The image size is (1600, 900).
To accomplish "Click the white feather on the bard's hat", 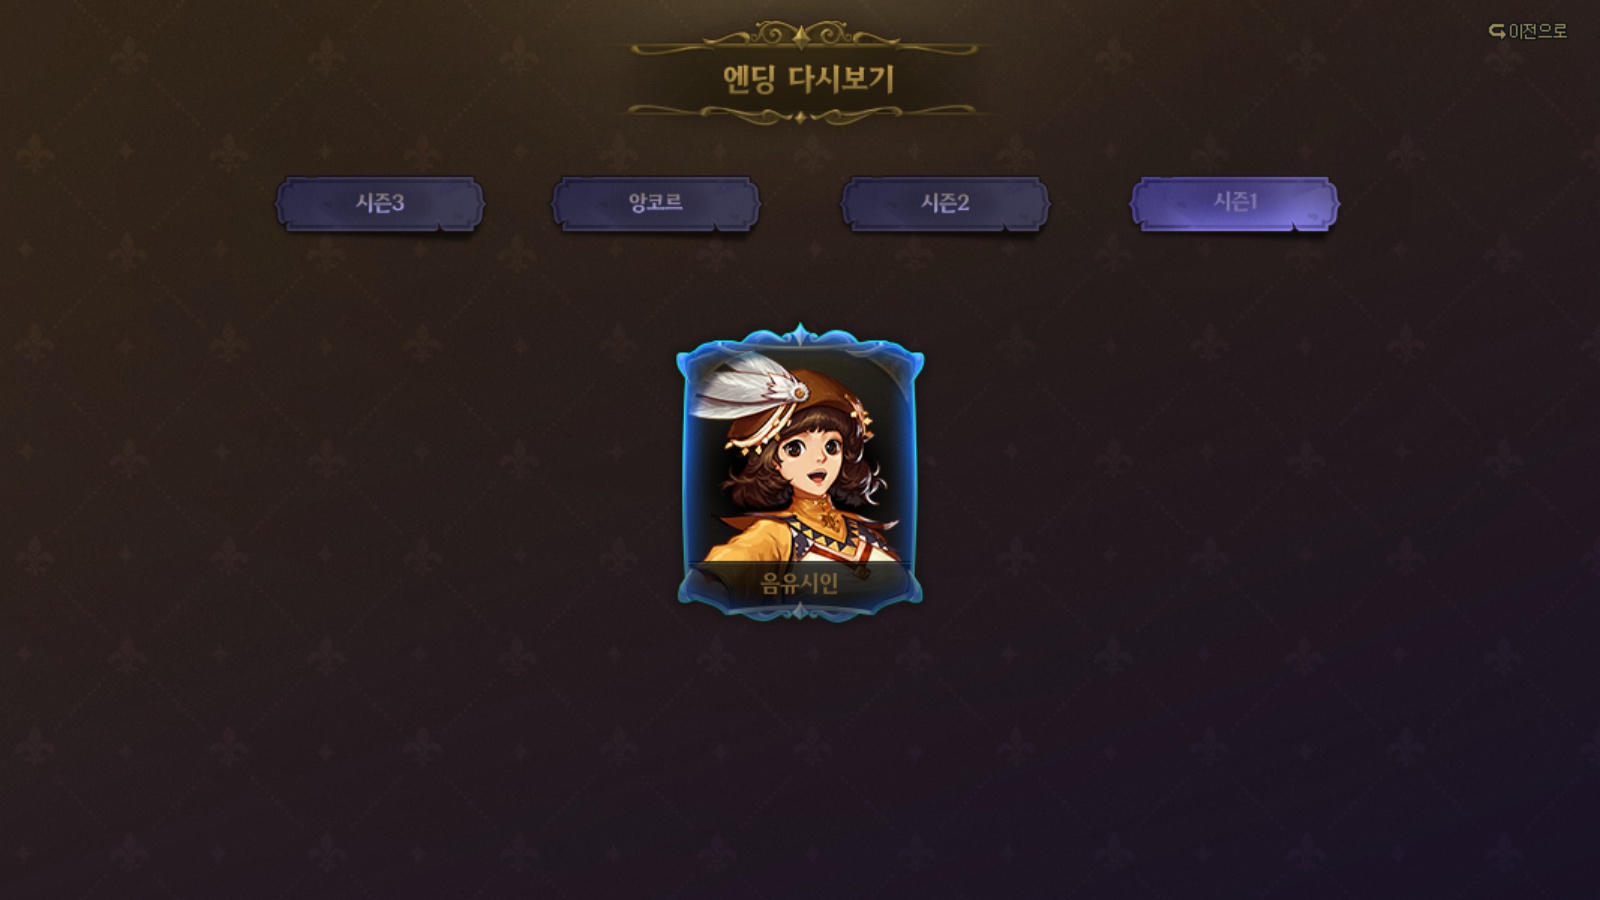I will click(742, 390).
